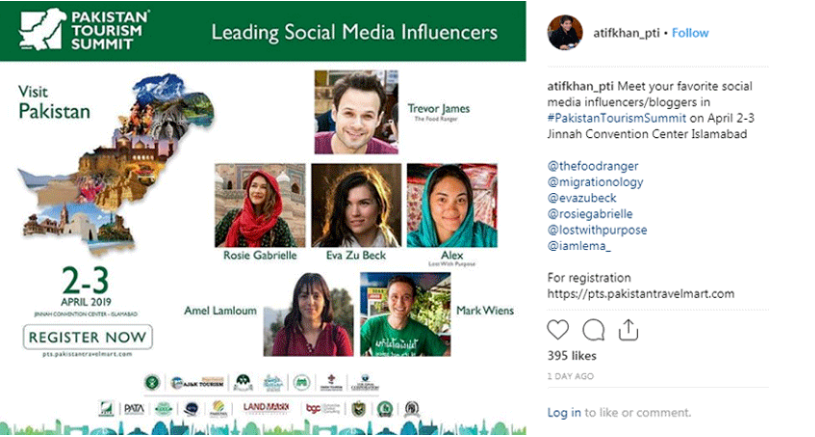
Task: Click the Trevor James name label
Action: [x=438, y=109]
